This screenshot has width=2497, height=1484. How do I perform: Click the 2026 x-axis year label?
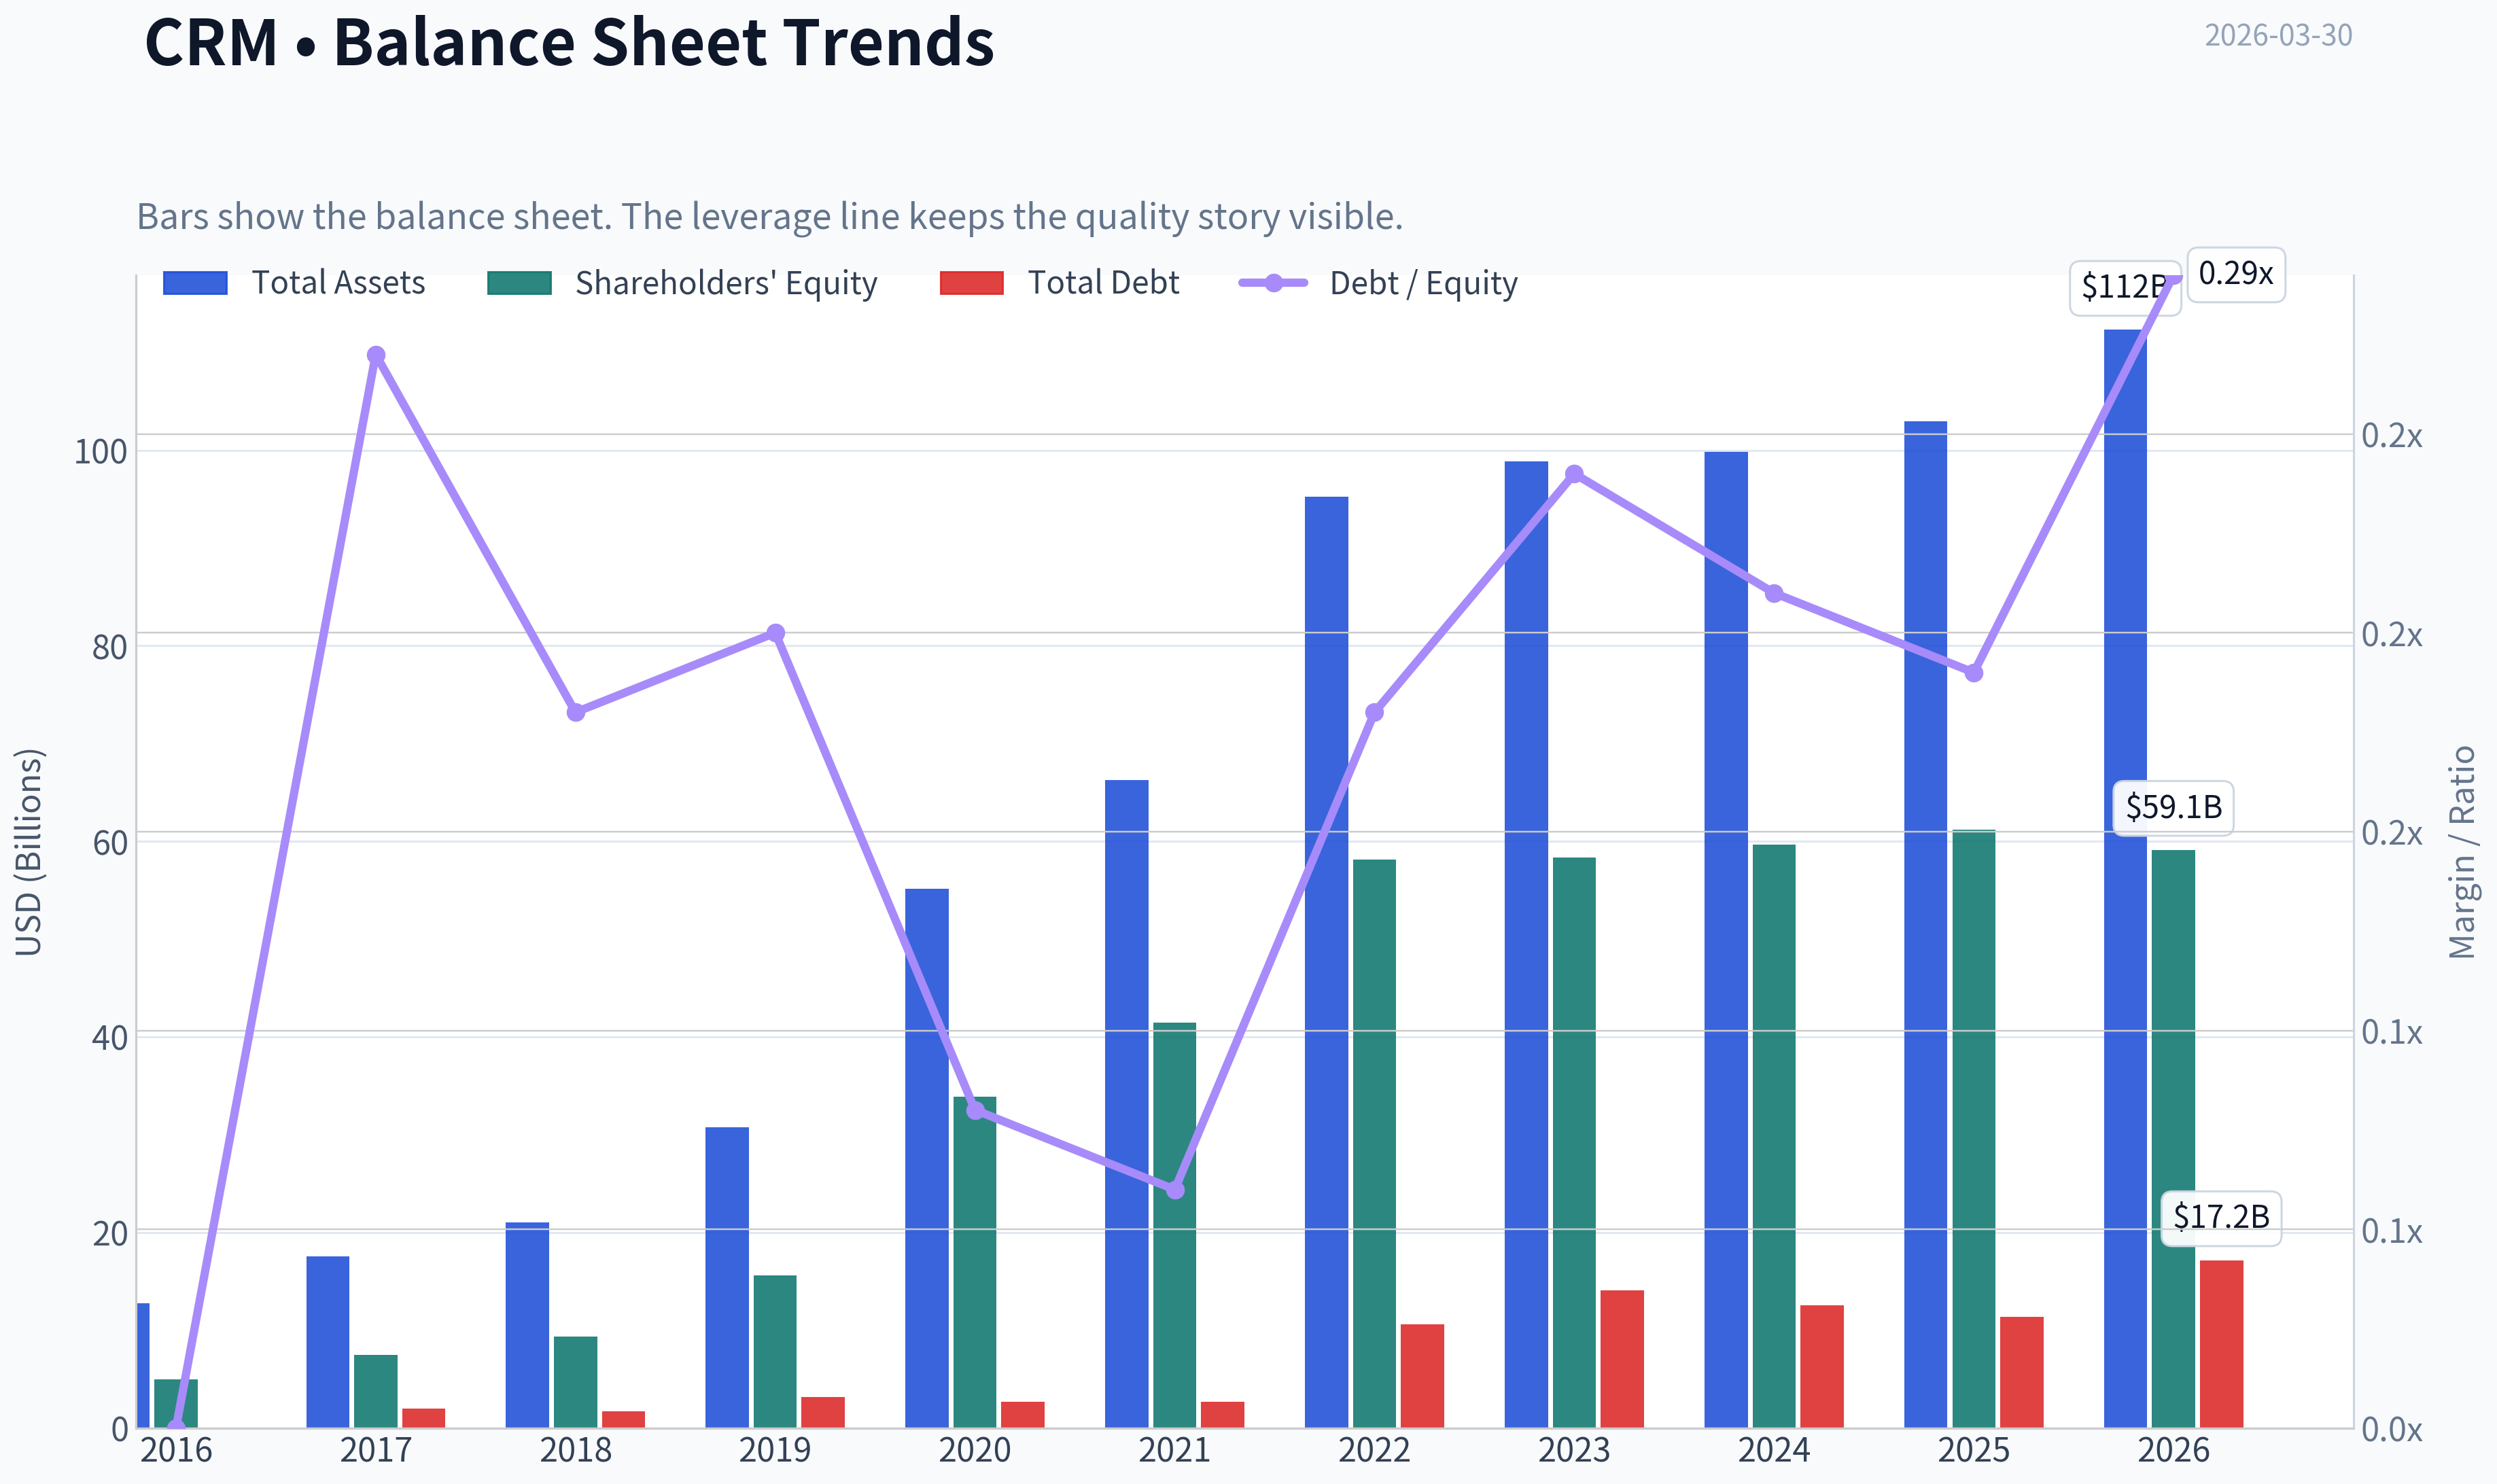click(2174, 1450)
